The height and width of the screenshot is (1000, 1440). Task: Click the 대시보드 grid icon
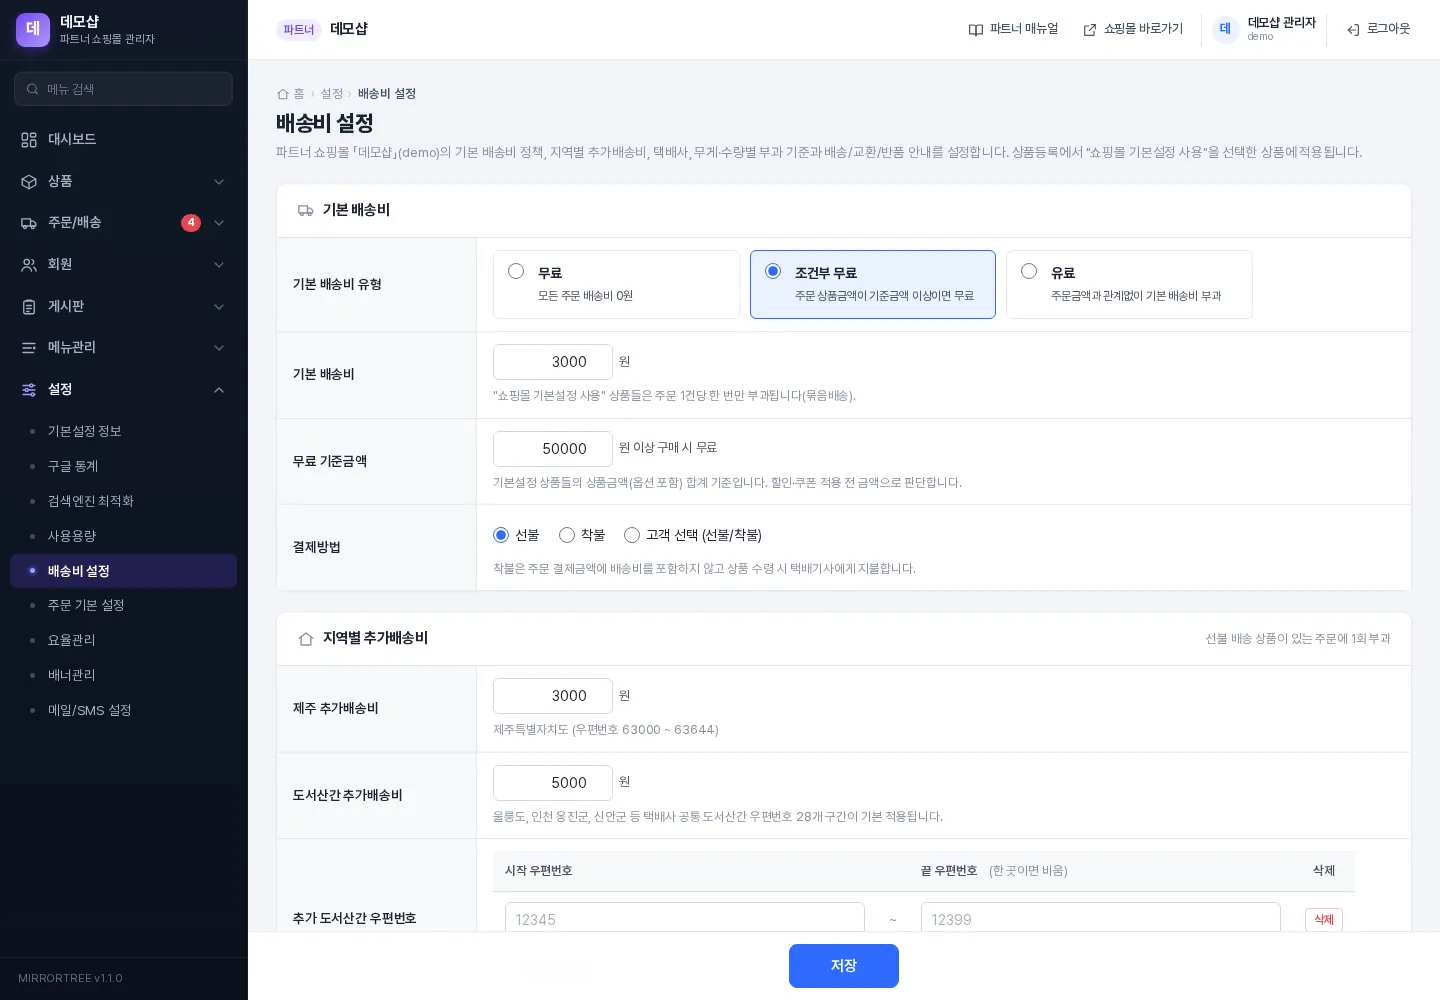pos(29,139)
